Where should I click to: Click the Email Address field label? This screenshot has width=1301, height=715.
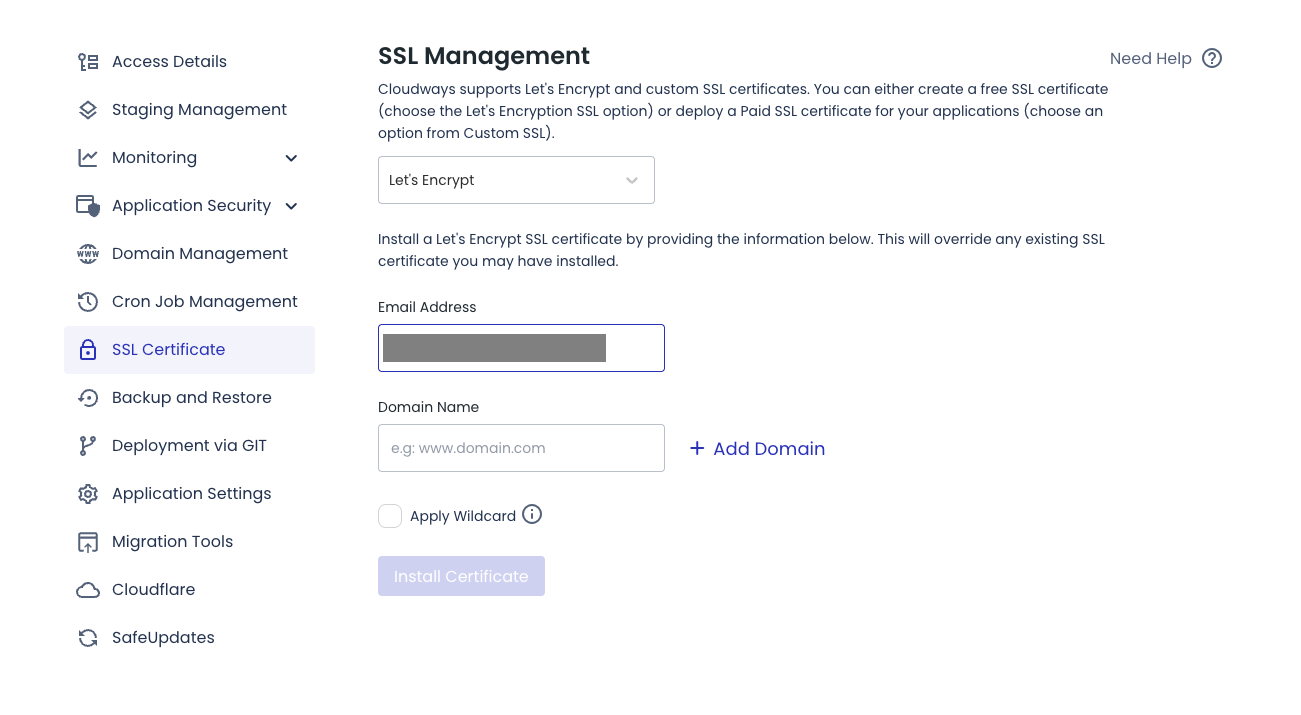pyautogui.click(x=427, y=307)
